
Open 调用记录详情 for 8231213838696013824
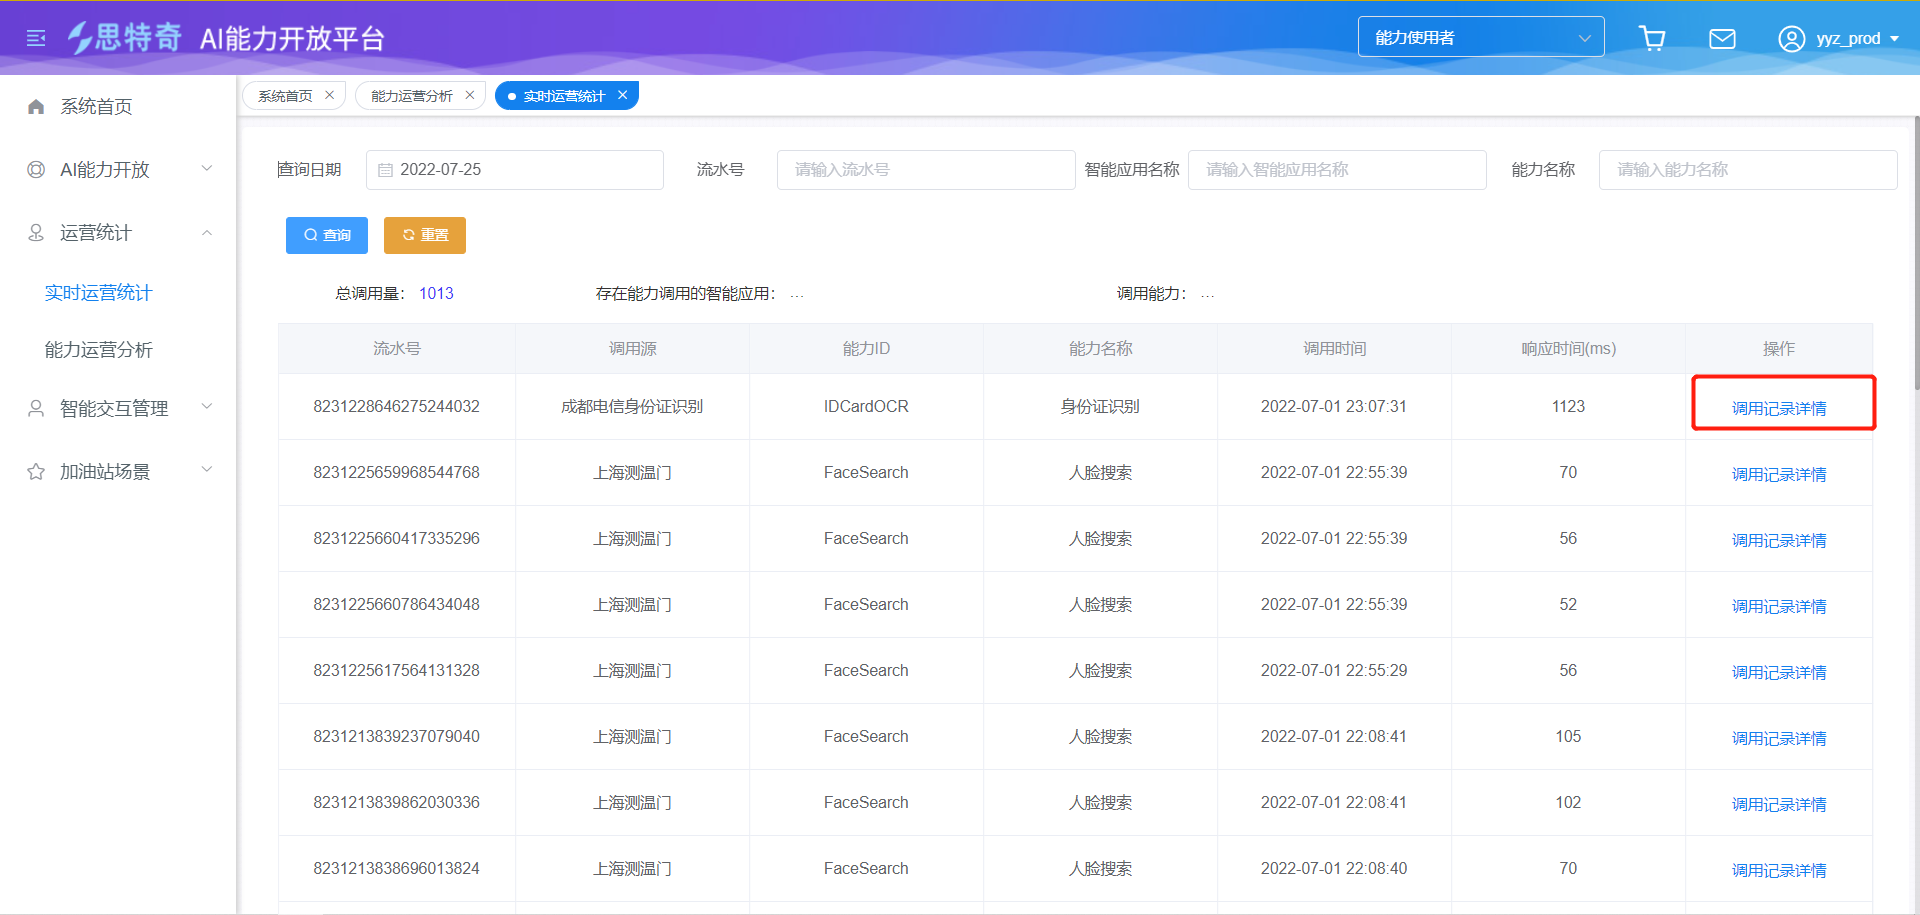(x=1779, y=870)
